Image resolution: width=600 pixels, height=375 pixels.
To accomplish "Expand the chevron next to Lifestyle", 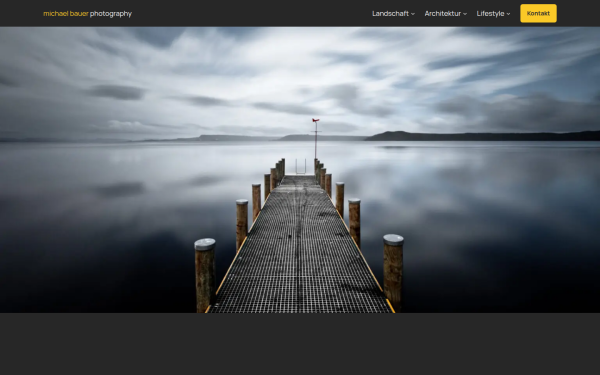I will (x=508, y=14).
